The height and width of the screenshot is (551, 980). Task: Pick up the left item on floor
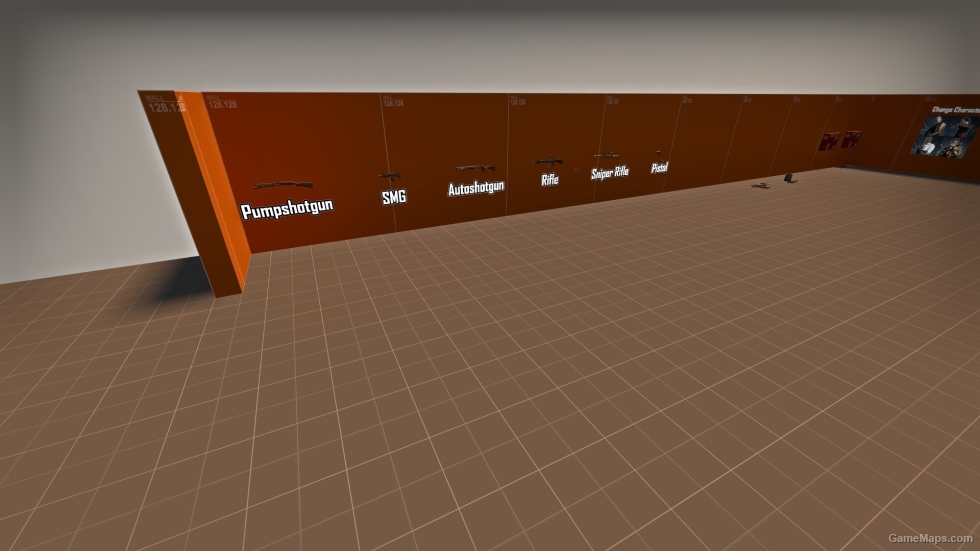pyautogui.click(x=760, y=186)
